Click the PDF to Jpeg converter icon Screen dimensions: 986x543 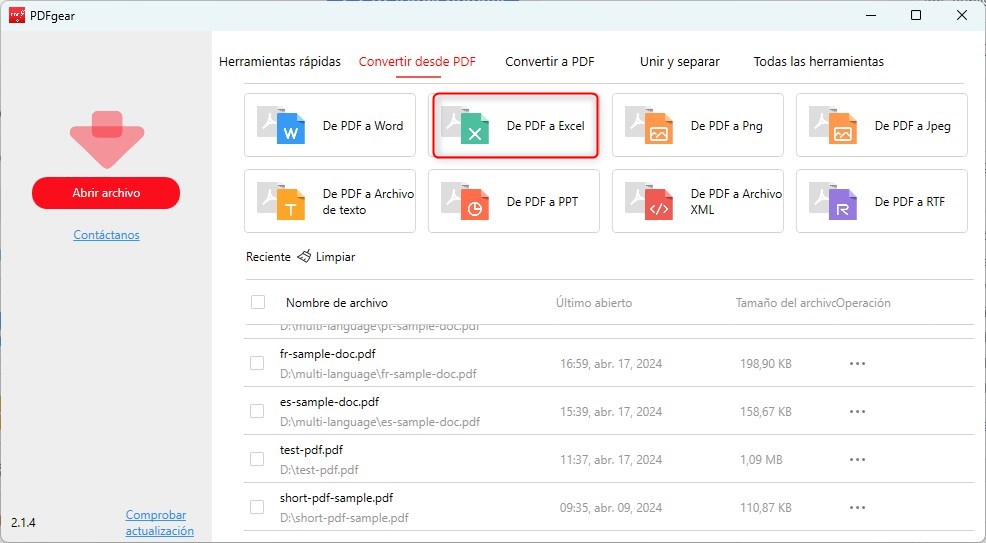(x=833, y=125)
